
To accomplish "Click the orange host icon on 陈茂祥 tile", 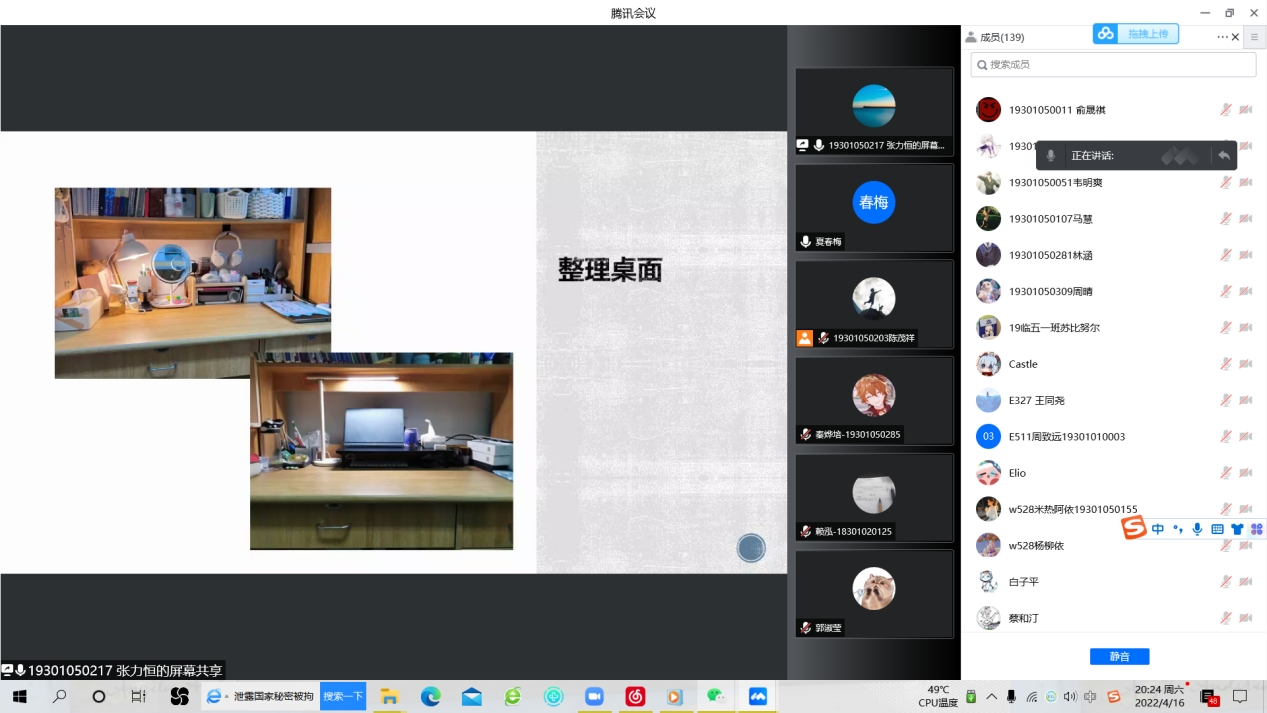I will click(804, 338).
